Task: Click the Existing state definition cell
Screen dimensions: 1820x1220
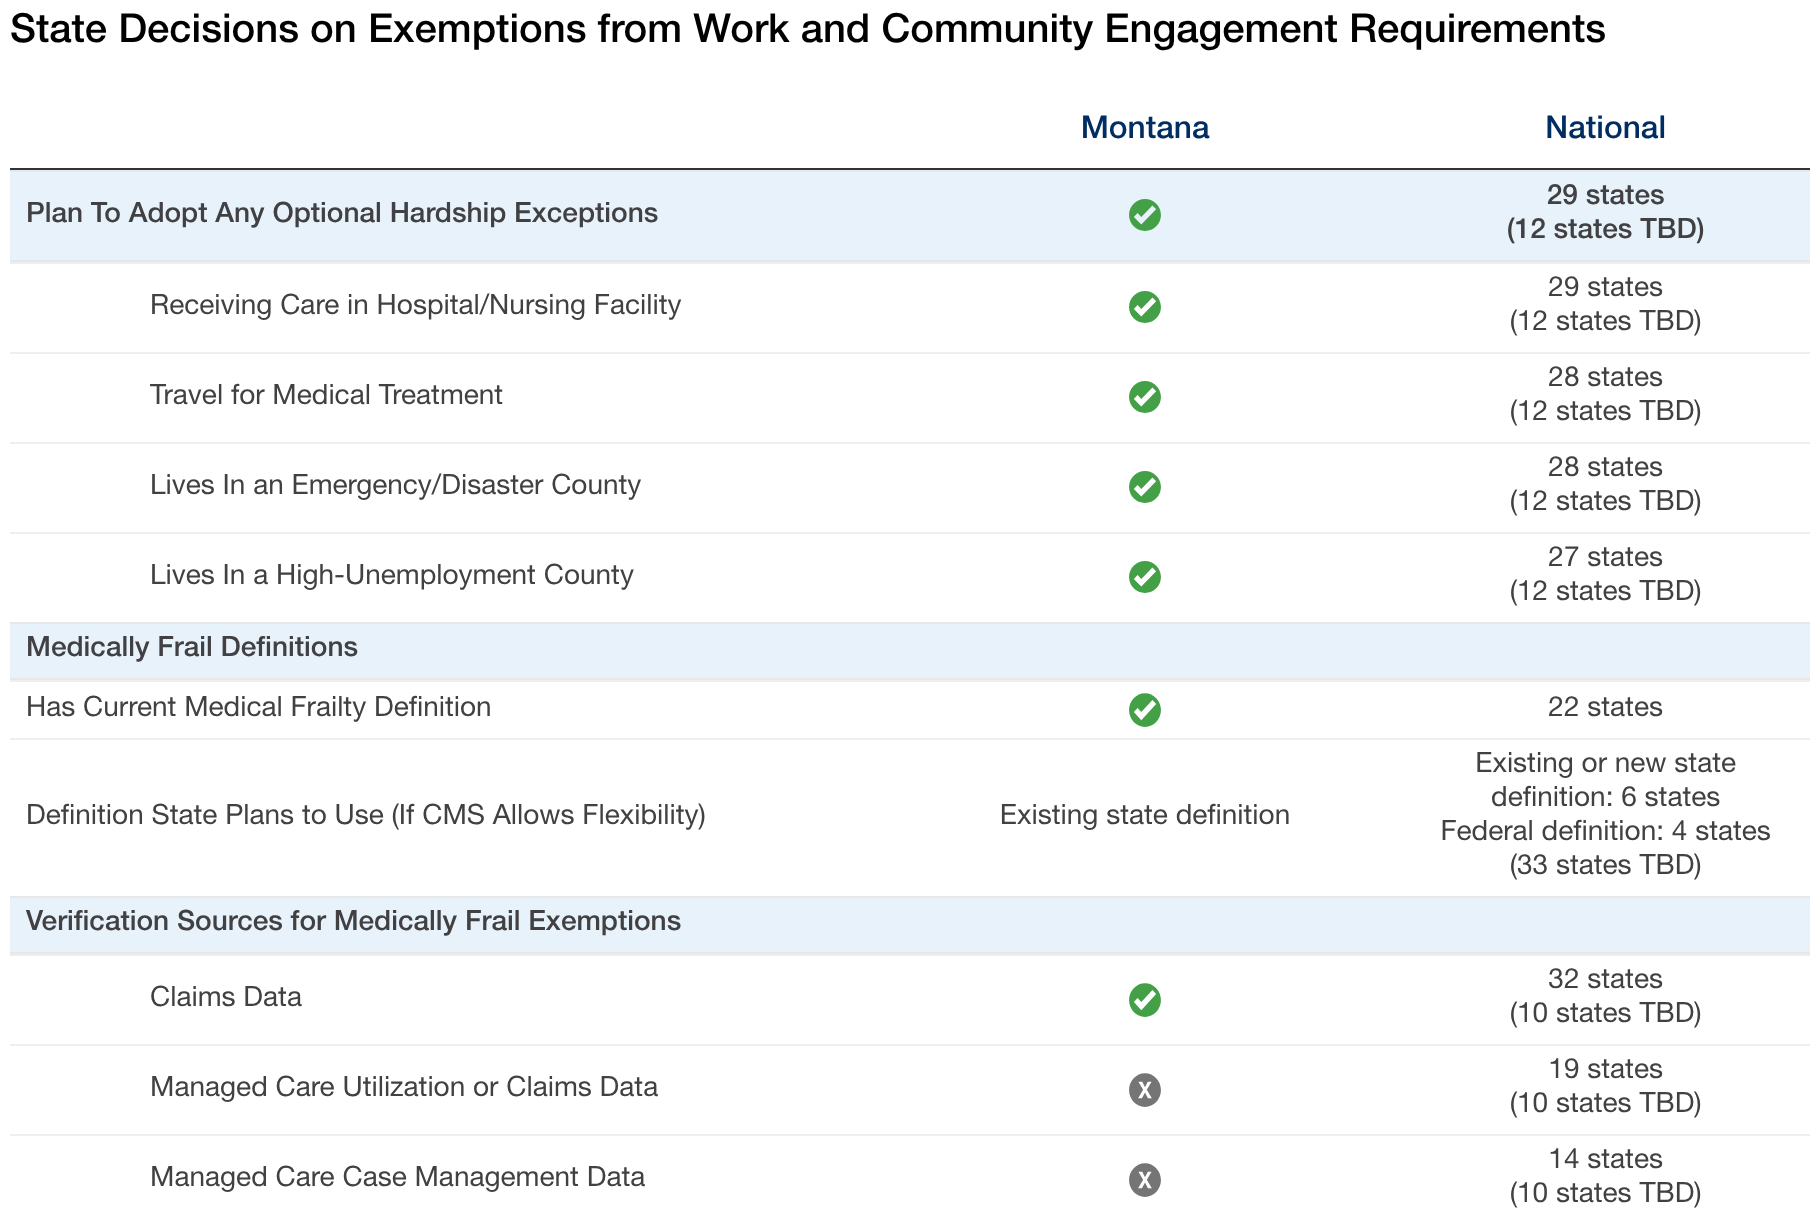Action: (1145, 815)
